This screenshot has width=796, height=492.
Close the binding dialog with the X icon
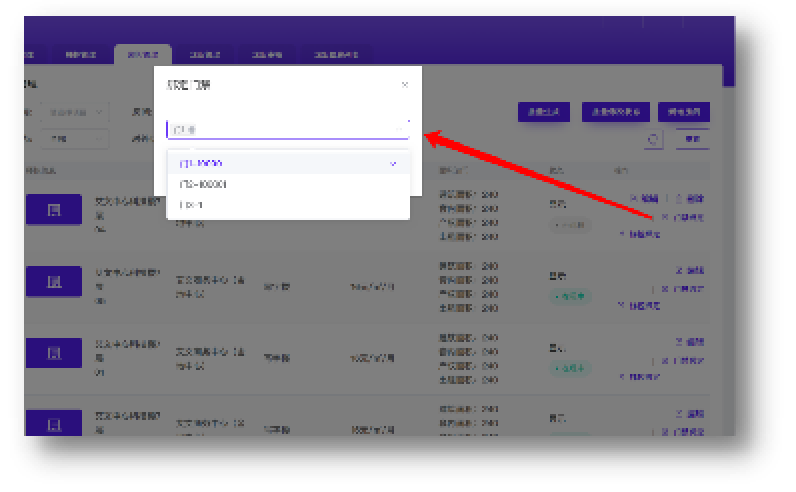404,85
